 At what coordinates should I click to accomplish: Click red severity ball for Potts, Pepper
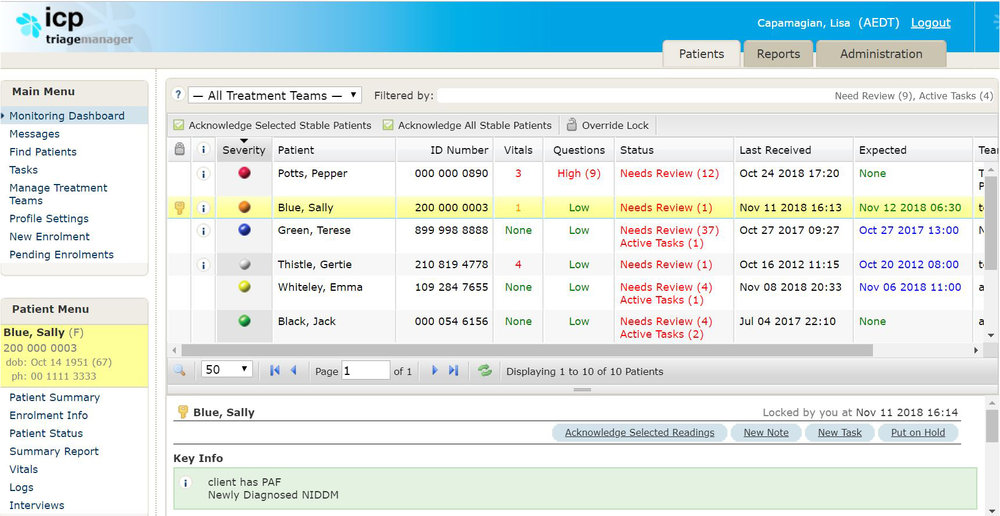244,173
